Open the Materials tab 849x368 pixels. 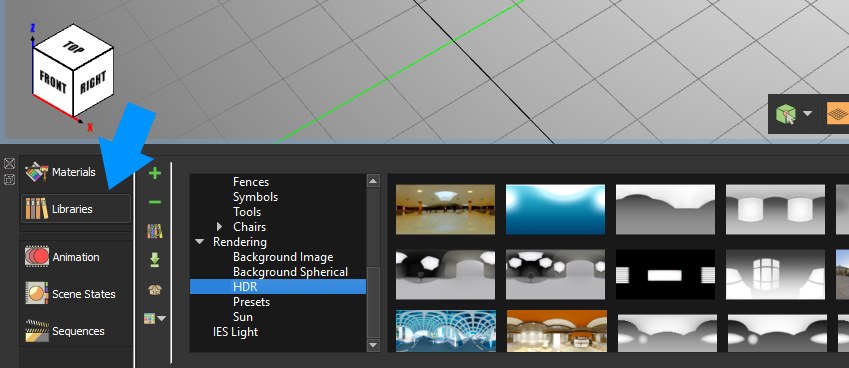(x=76, y=172)
